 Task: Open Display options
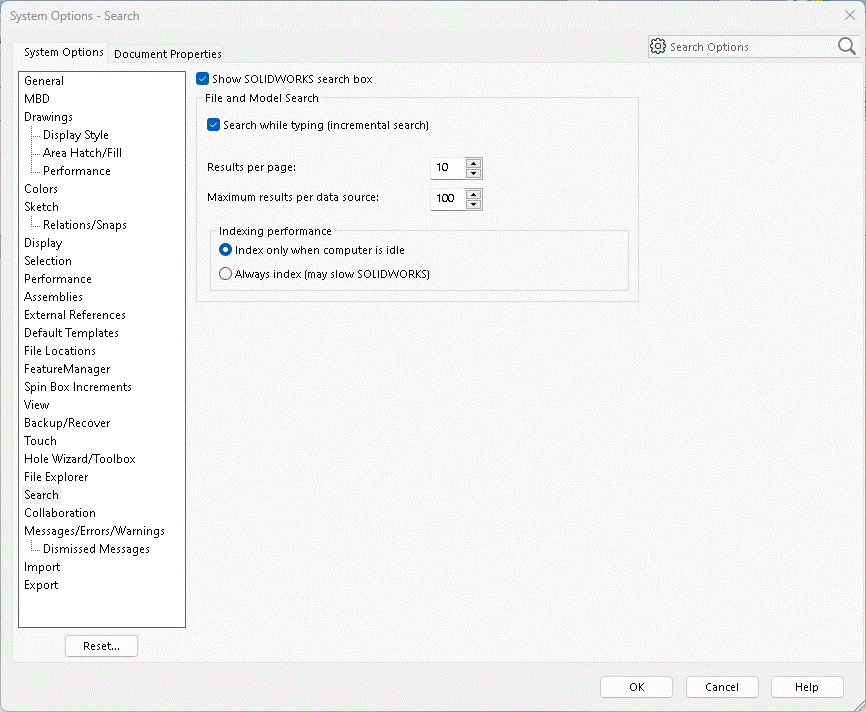pyautogui.click(x=43, y=243)
